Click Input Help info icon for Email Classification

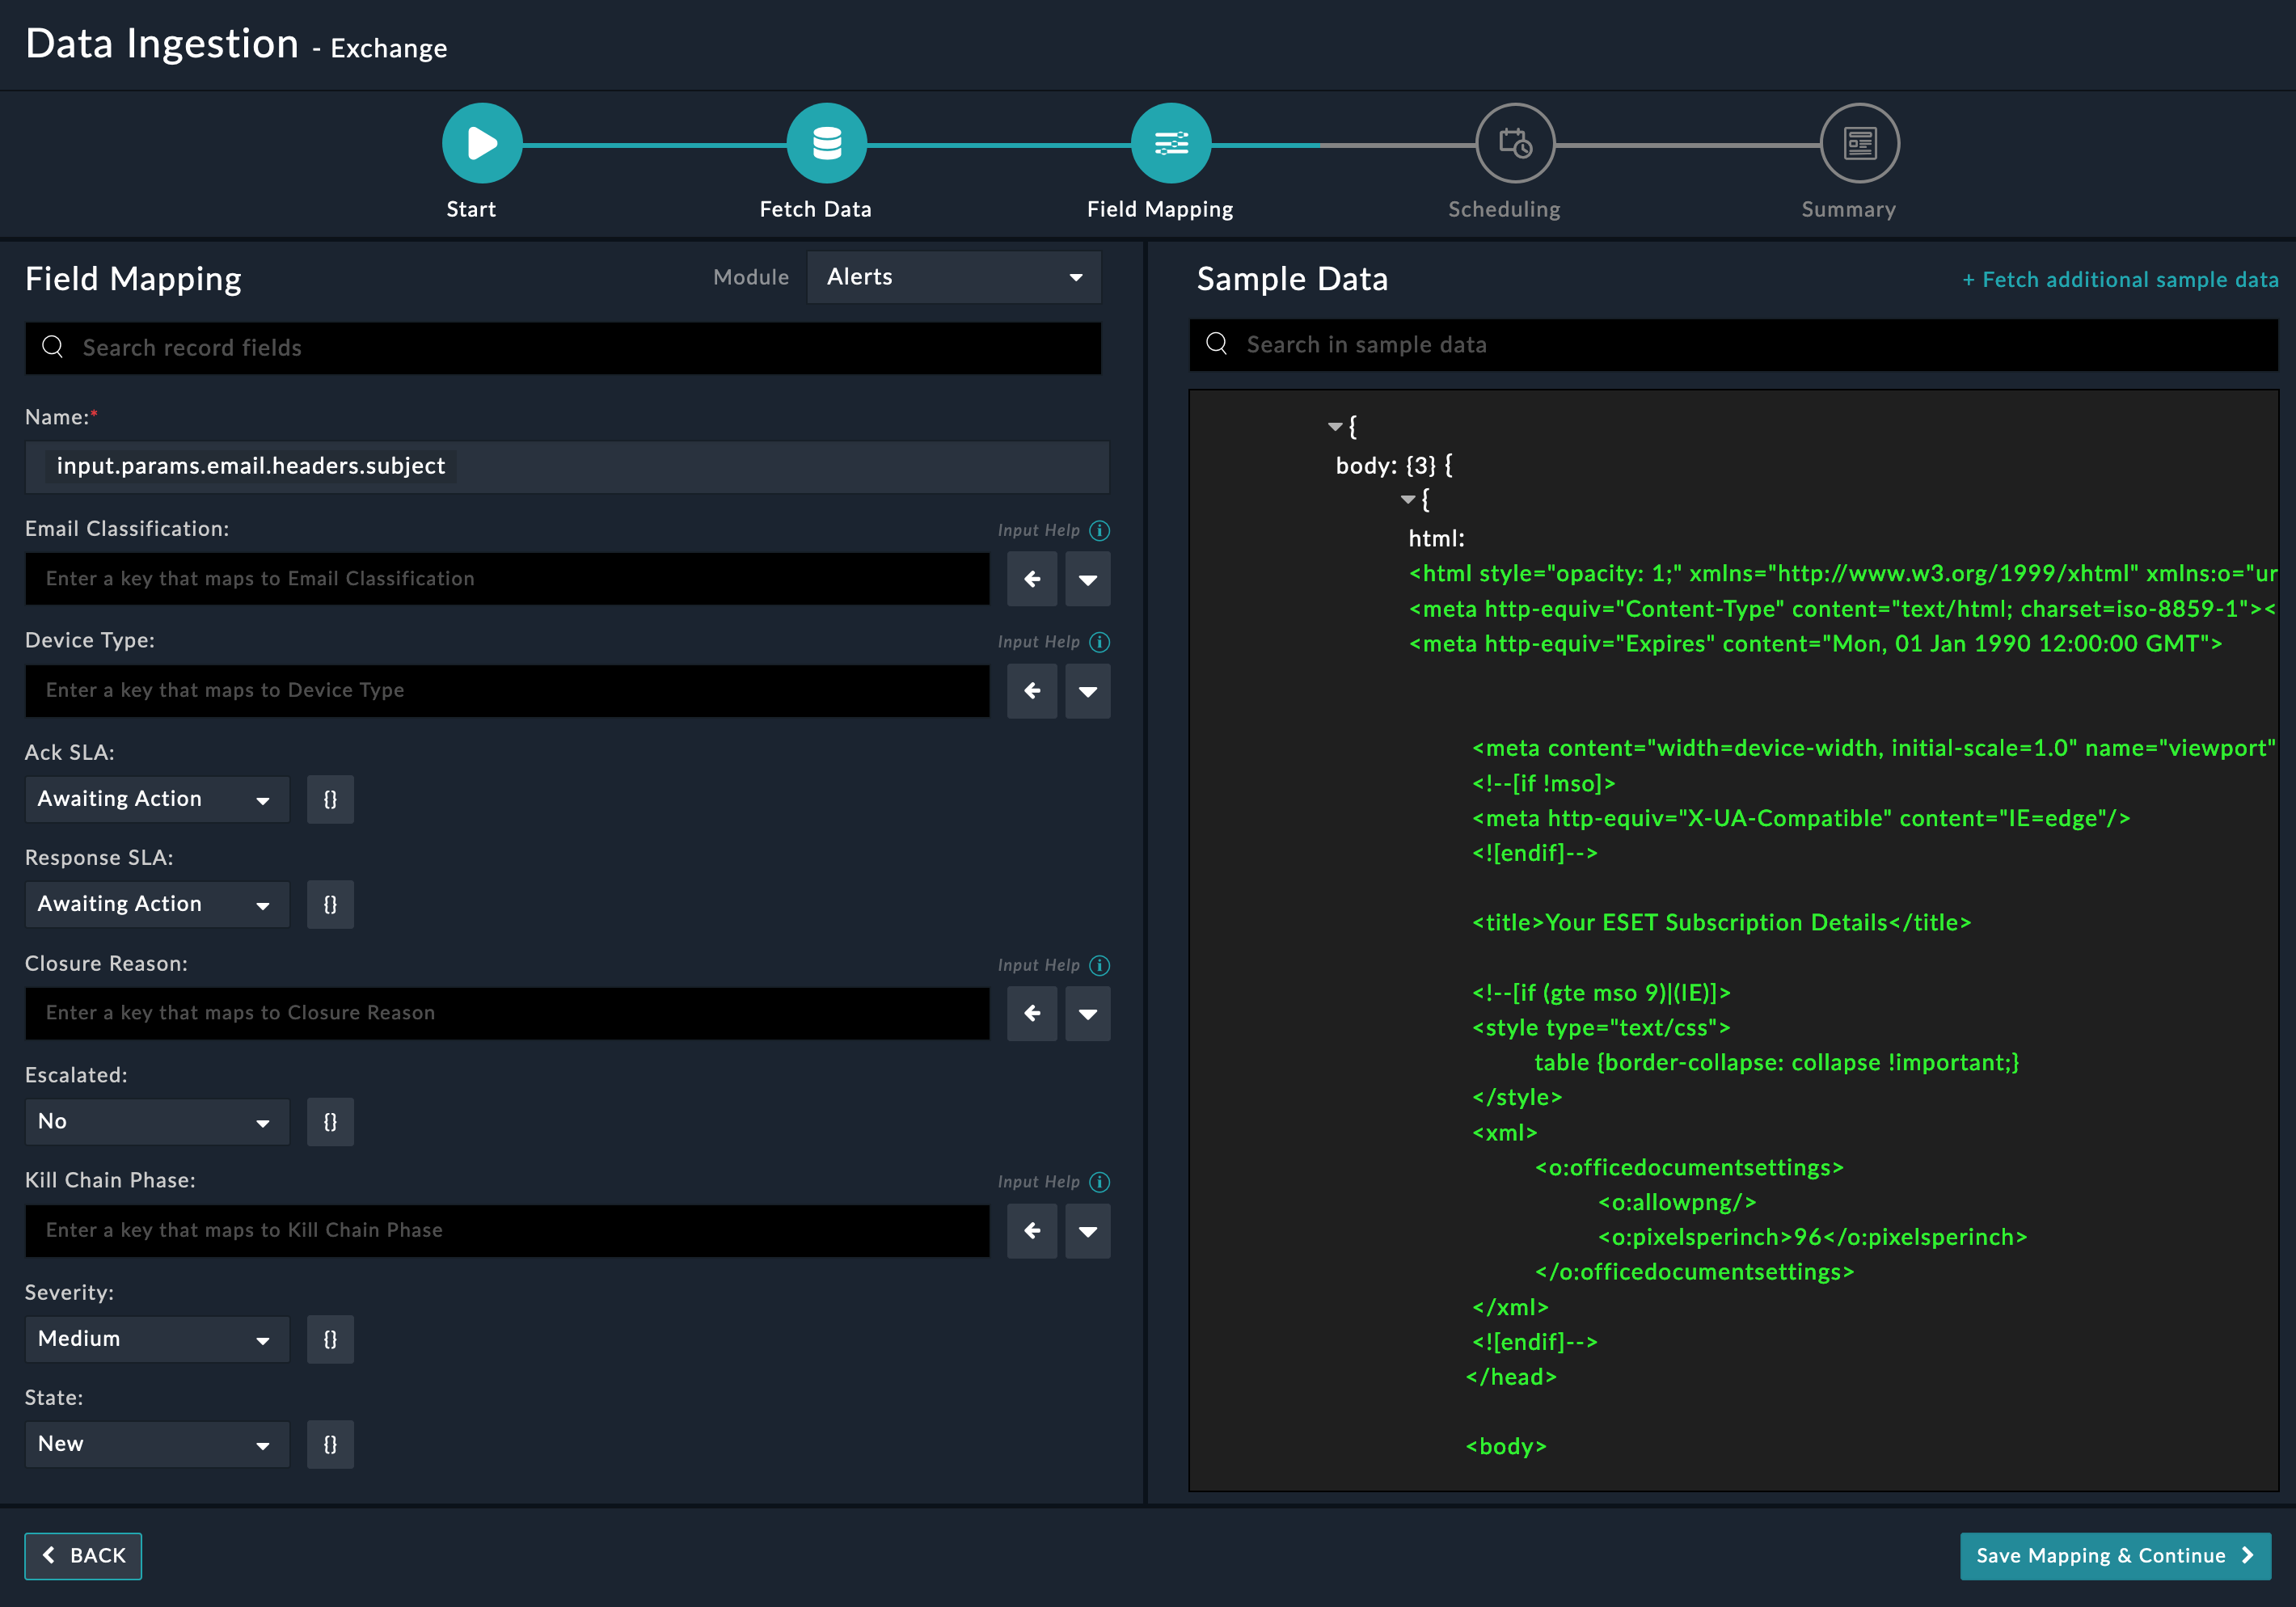click(x=1099, y=530)
